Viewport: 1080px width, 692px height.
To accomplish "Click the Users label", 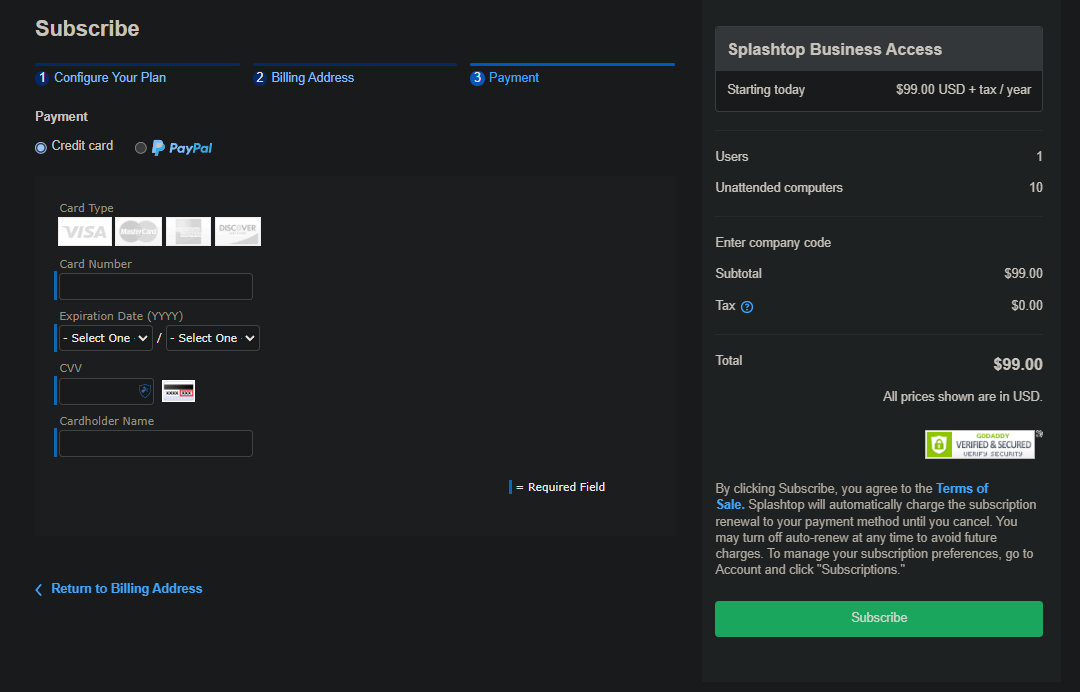I will coord(731,156).
